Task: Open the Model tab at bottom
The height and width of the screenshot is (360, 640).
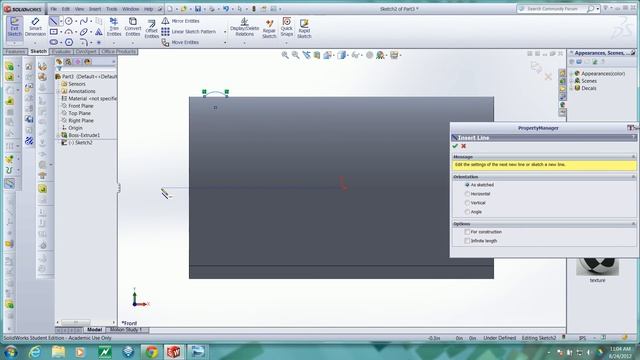Action: pos(94,329)
